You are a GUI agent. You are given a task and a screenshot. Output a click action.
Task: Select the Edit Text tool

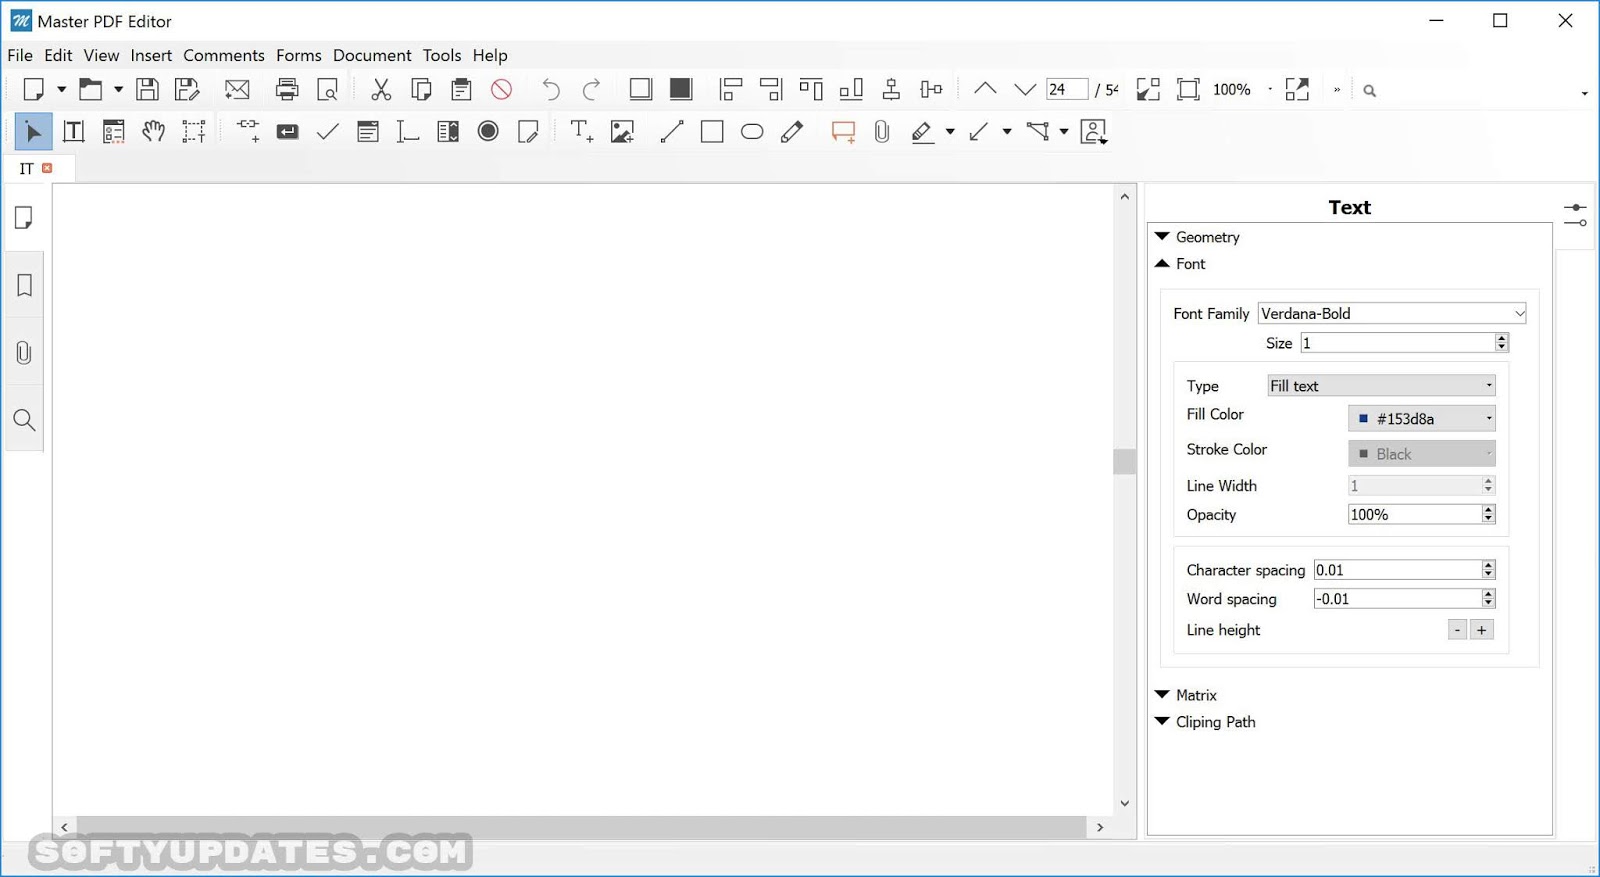(73, 131)
